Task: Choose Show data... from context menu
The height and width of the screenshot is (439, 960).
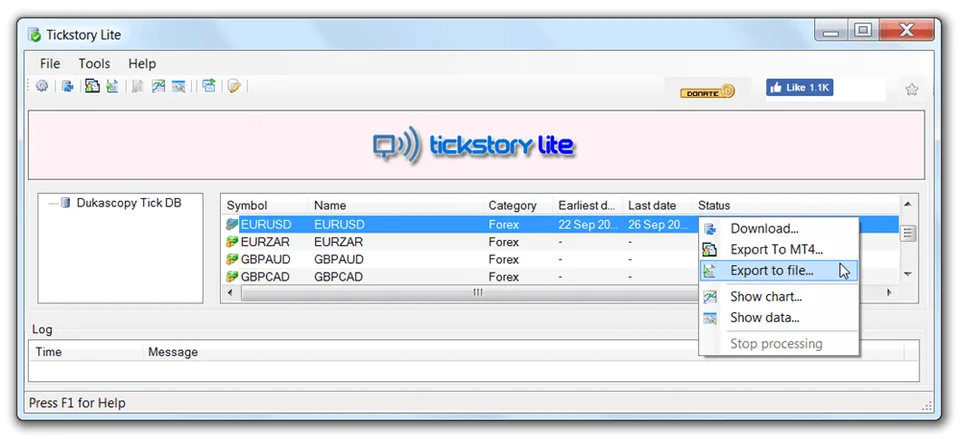Action: [x=779, y=318]
